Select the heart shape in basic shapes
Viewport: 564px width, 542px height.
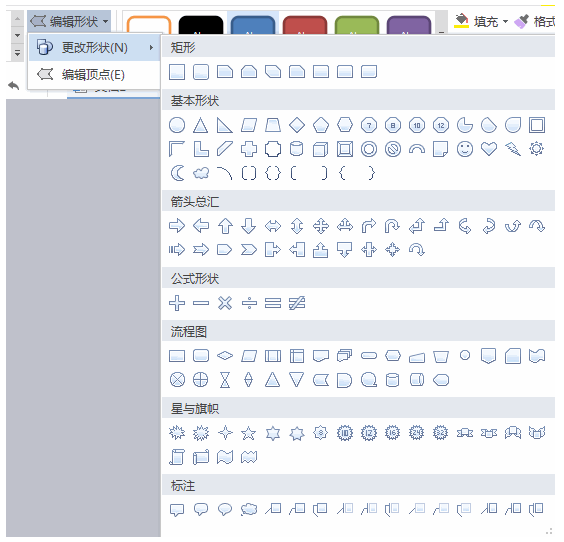(x=489, y=149)
